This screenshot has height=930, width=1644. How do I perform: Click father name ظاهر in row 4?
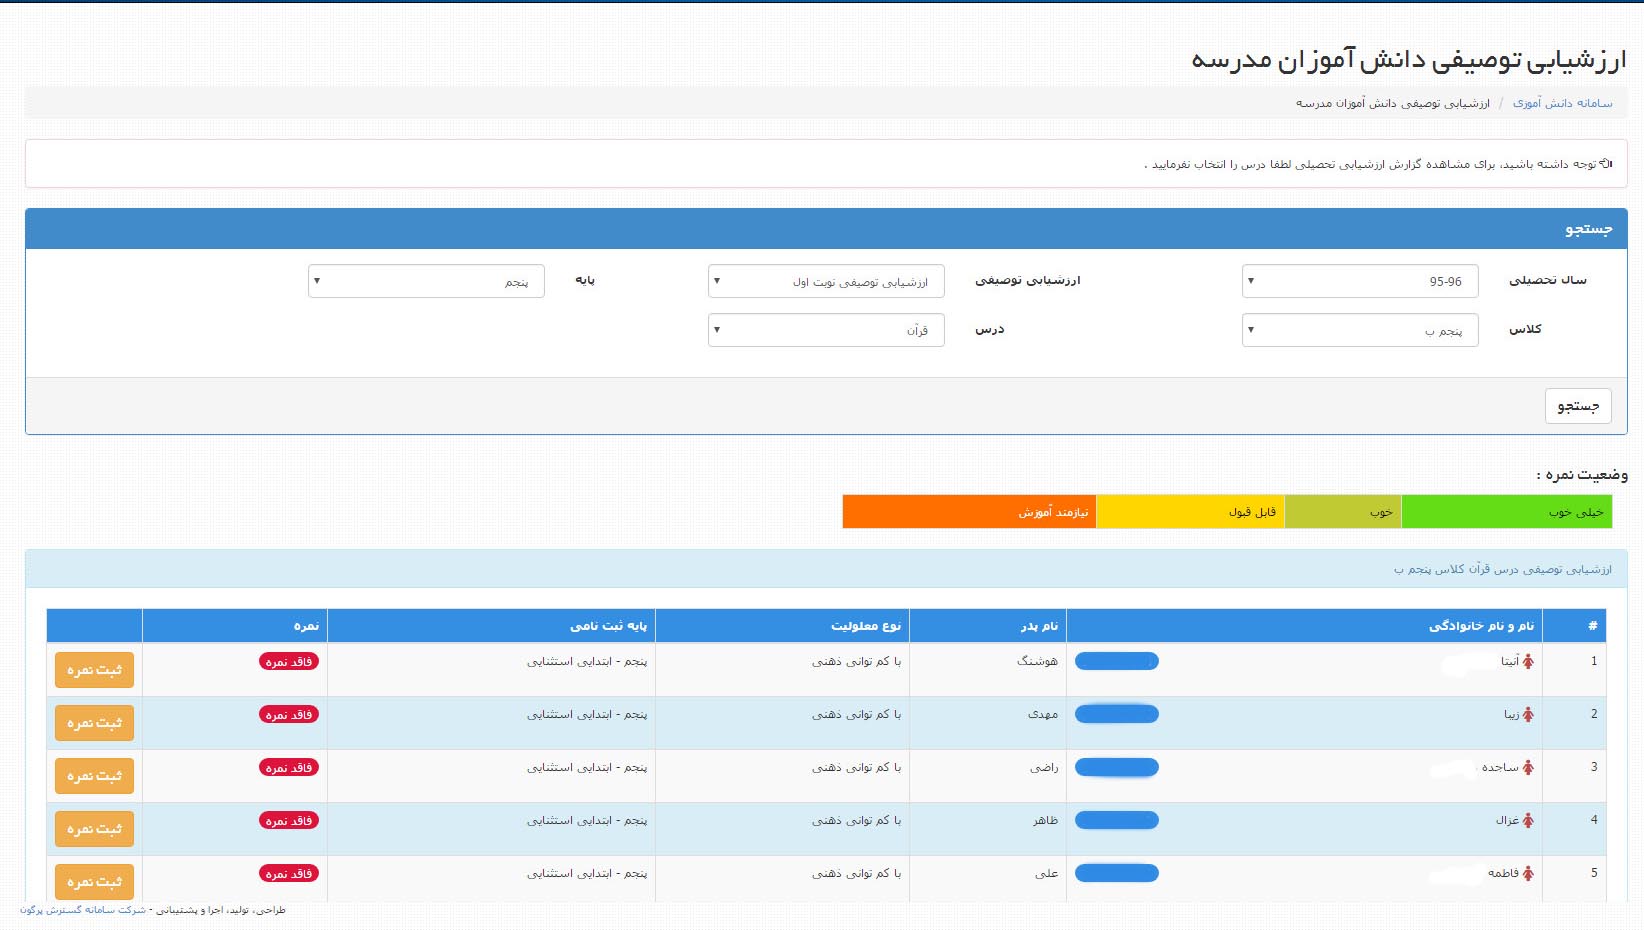click(x=1046, y=820)
